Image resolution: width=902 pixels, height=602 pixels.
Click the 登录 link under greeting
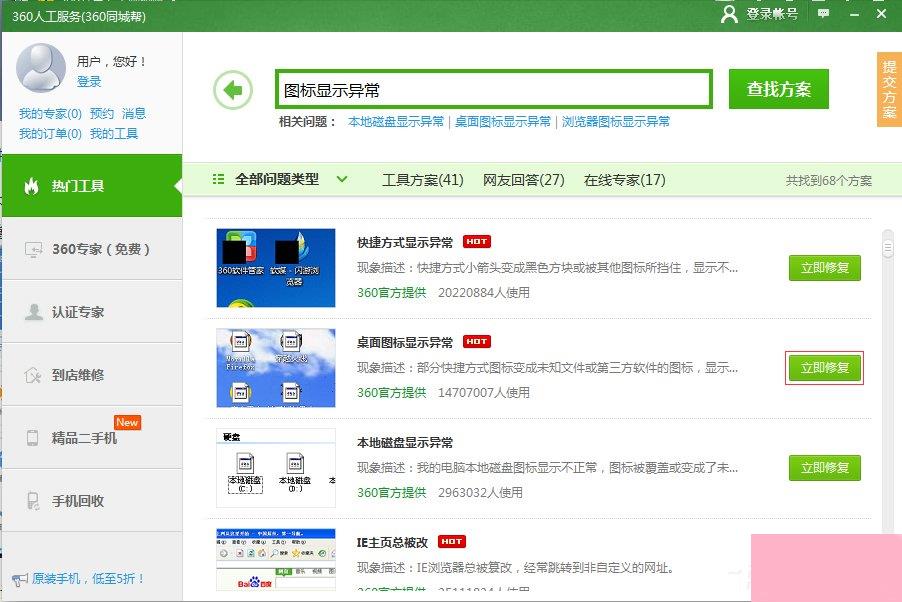pyautogui.click(x=89, y=82)
